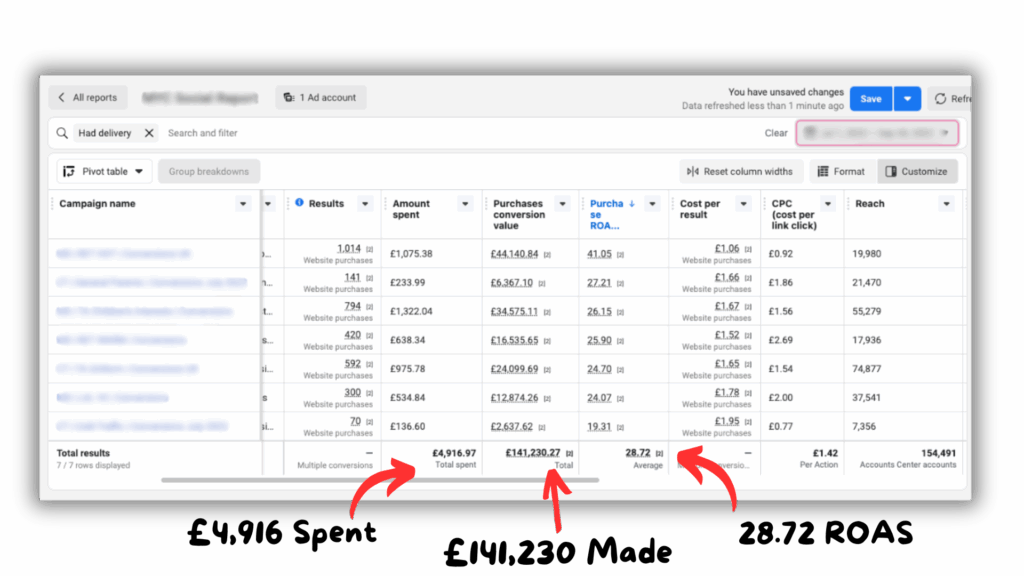Viewport: 1024px width, 576px height.
Task: Click the 19.31 ROAS value
Action: tap(599, 426)
